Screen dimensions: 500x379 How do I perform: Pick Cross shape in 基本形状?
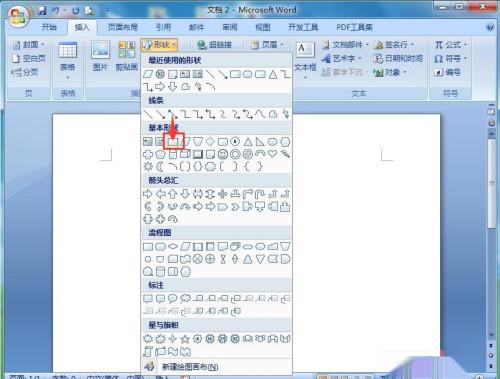pyautogui.click(x=148, y=154)
